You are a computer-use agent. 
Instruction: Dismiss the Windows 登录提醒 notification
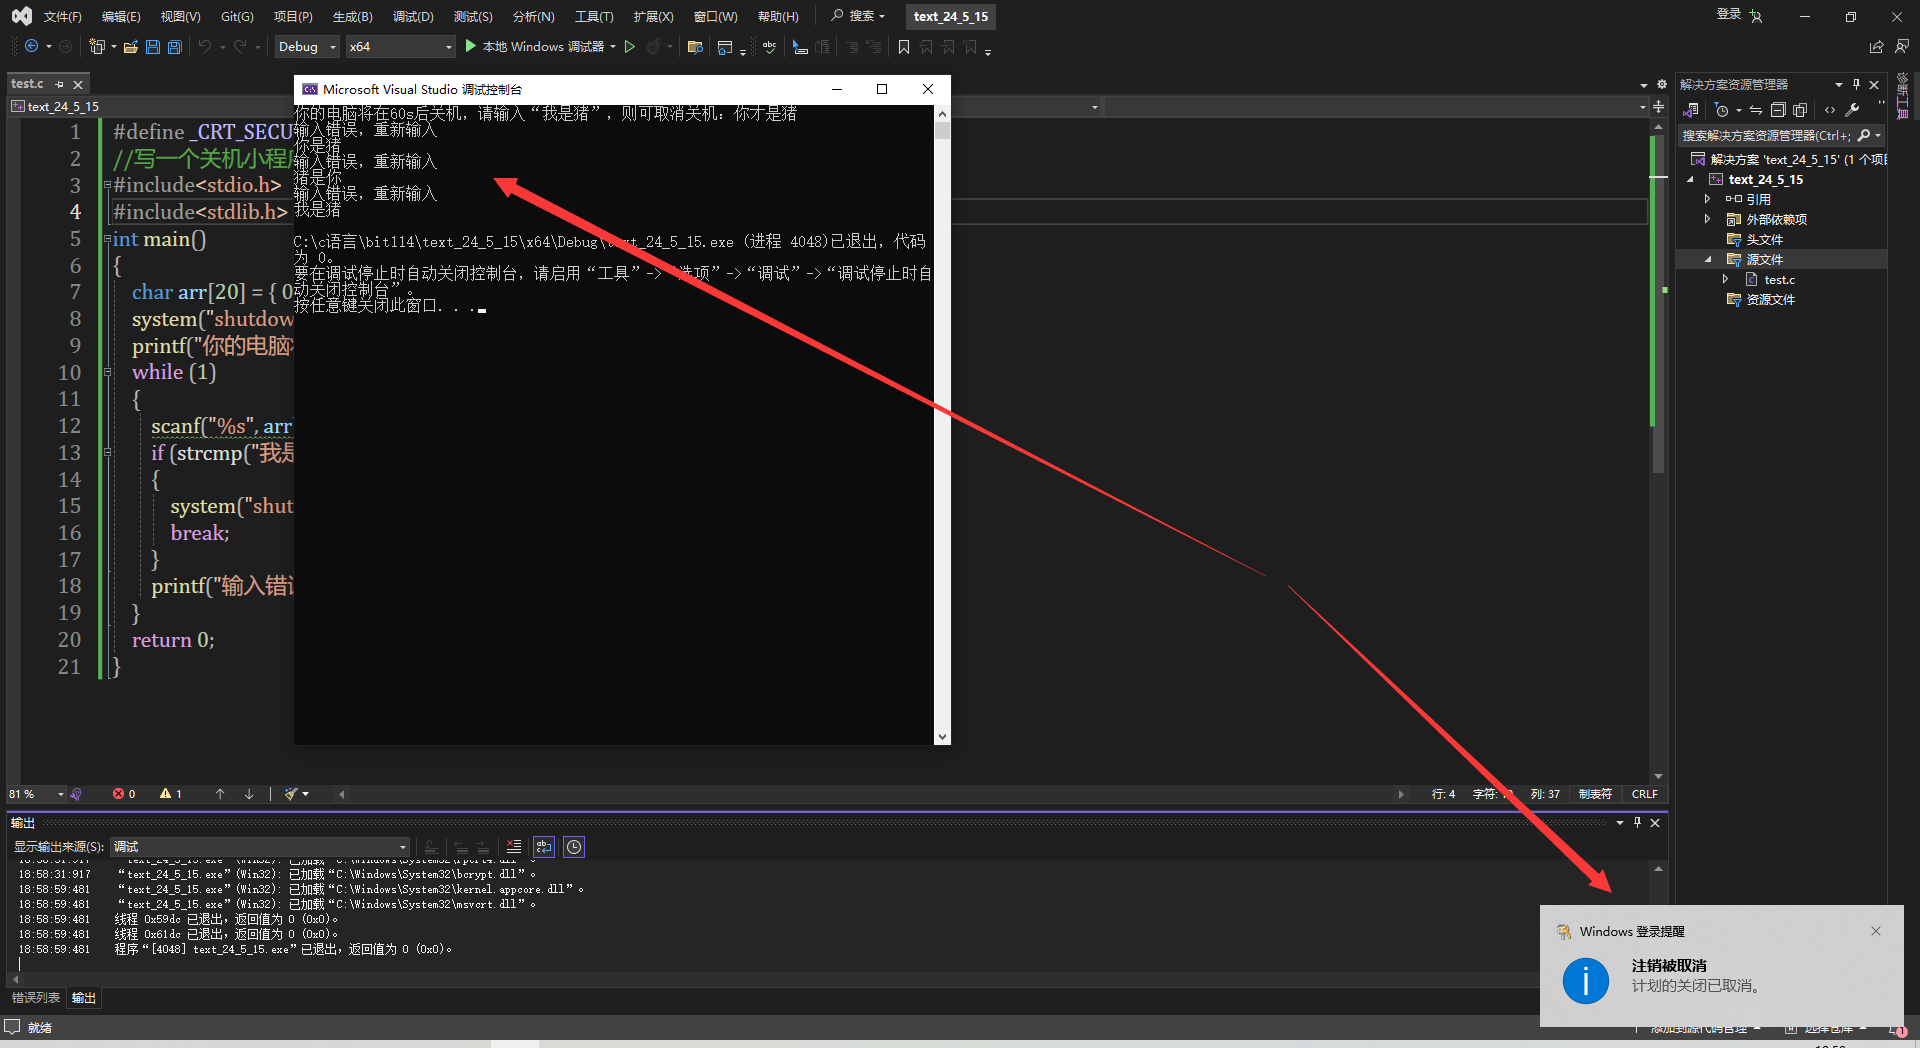click(x=1876, y=931)
